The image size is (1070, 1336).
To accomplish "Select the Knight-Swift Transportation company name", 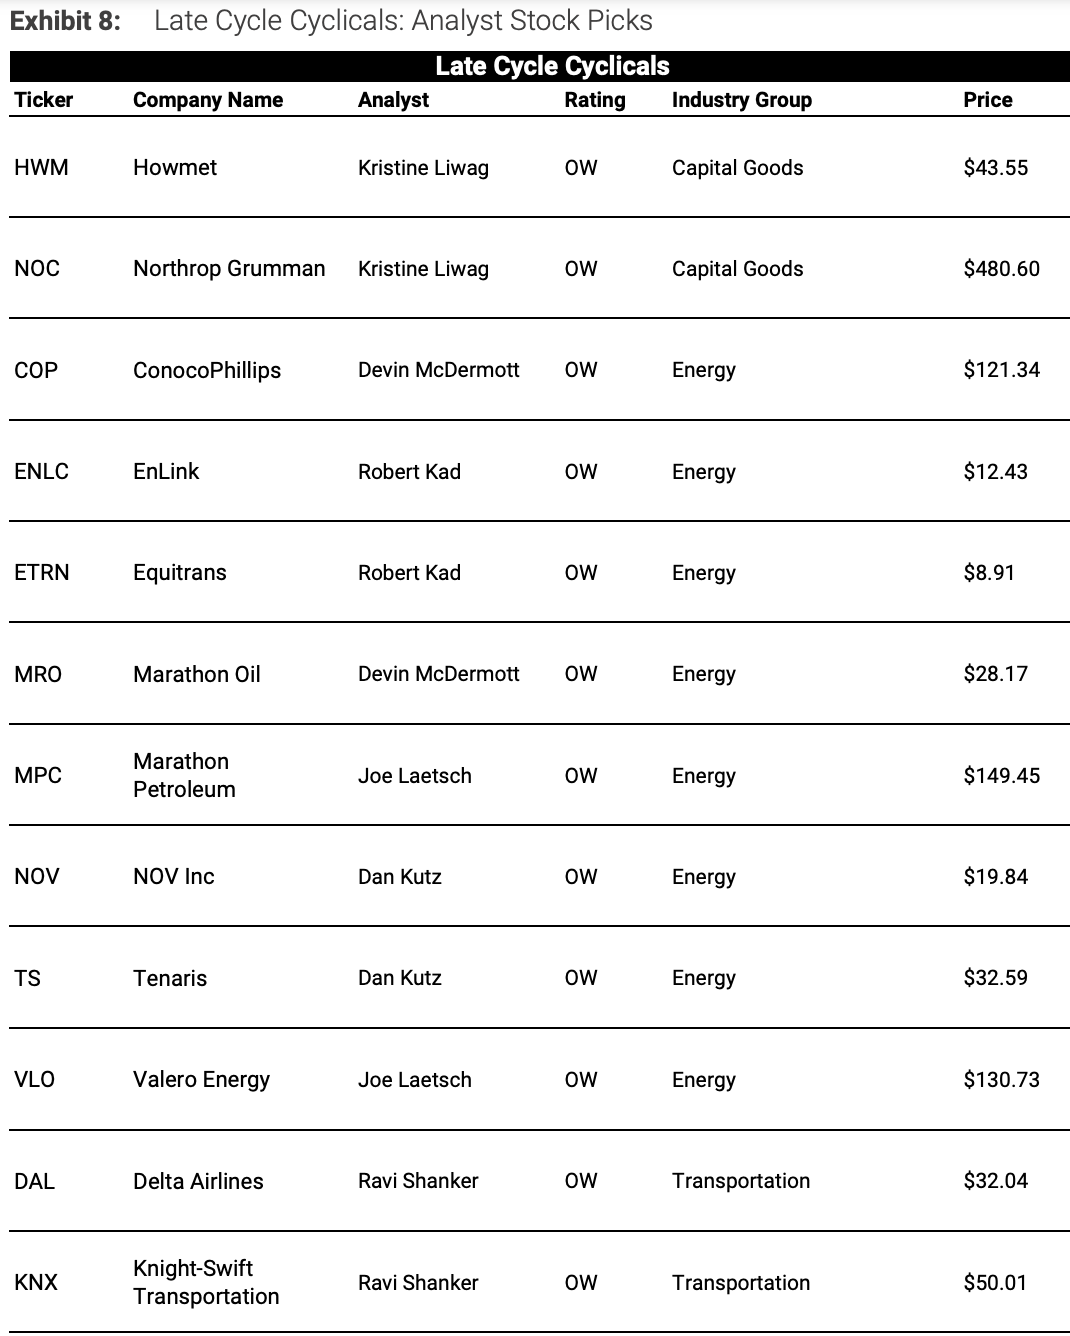I will tap(206, 1282).
